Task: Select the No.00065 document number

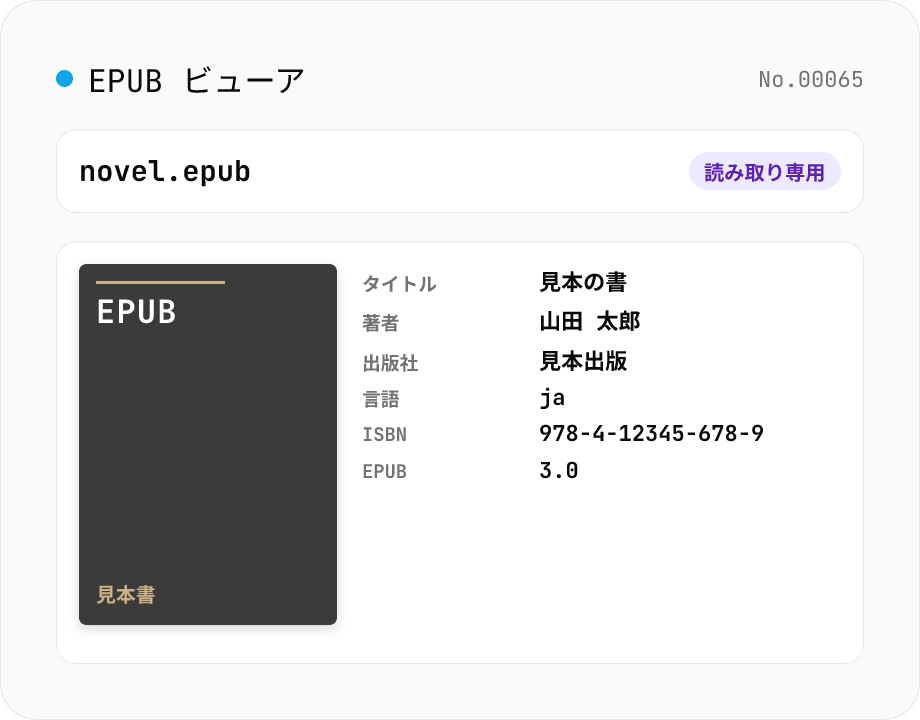Action: pos(811,80)
